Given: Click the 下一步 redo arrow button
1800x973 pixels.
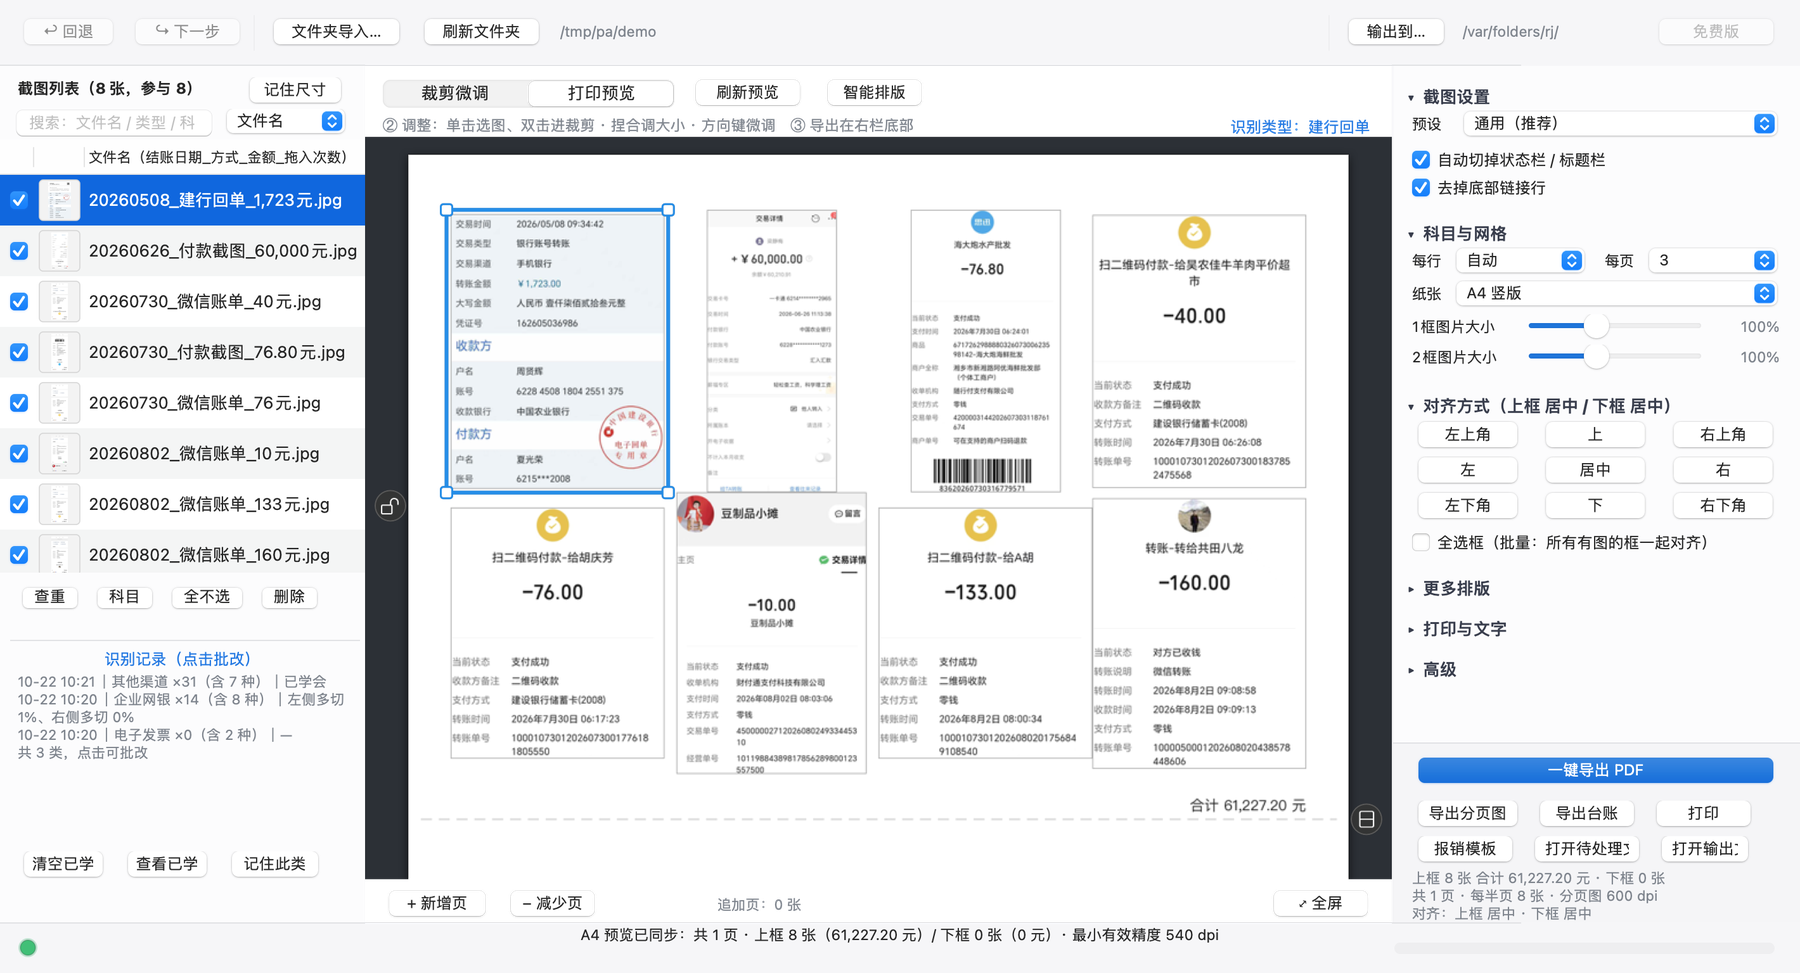Looking at the screenshot, I should pos(187,31).
